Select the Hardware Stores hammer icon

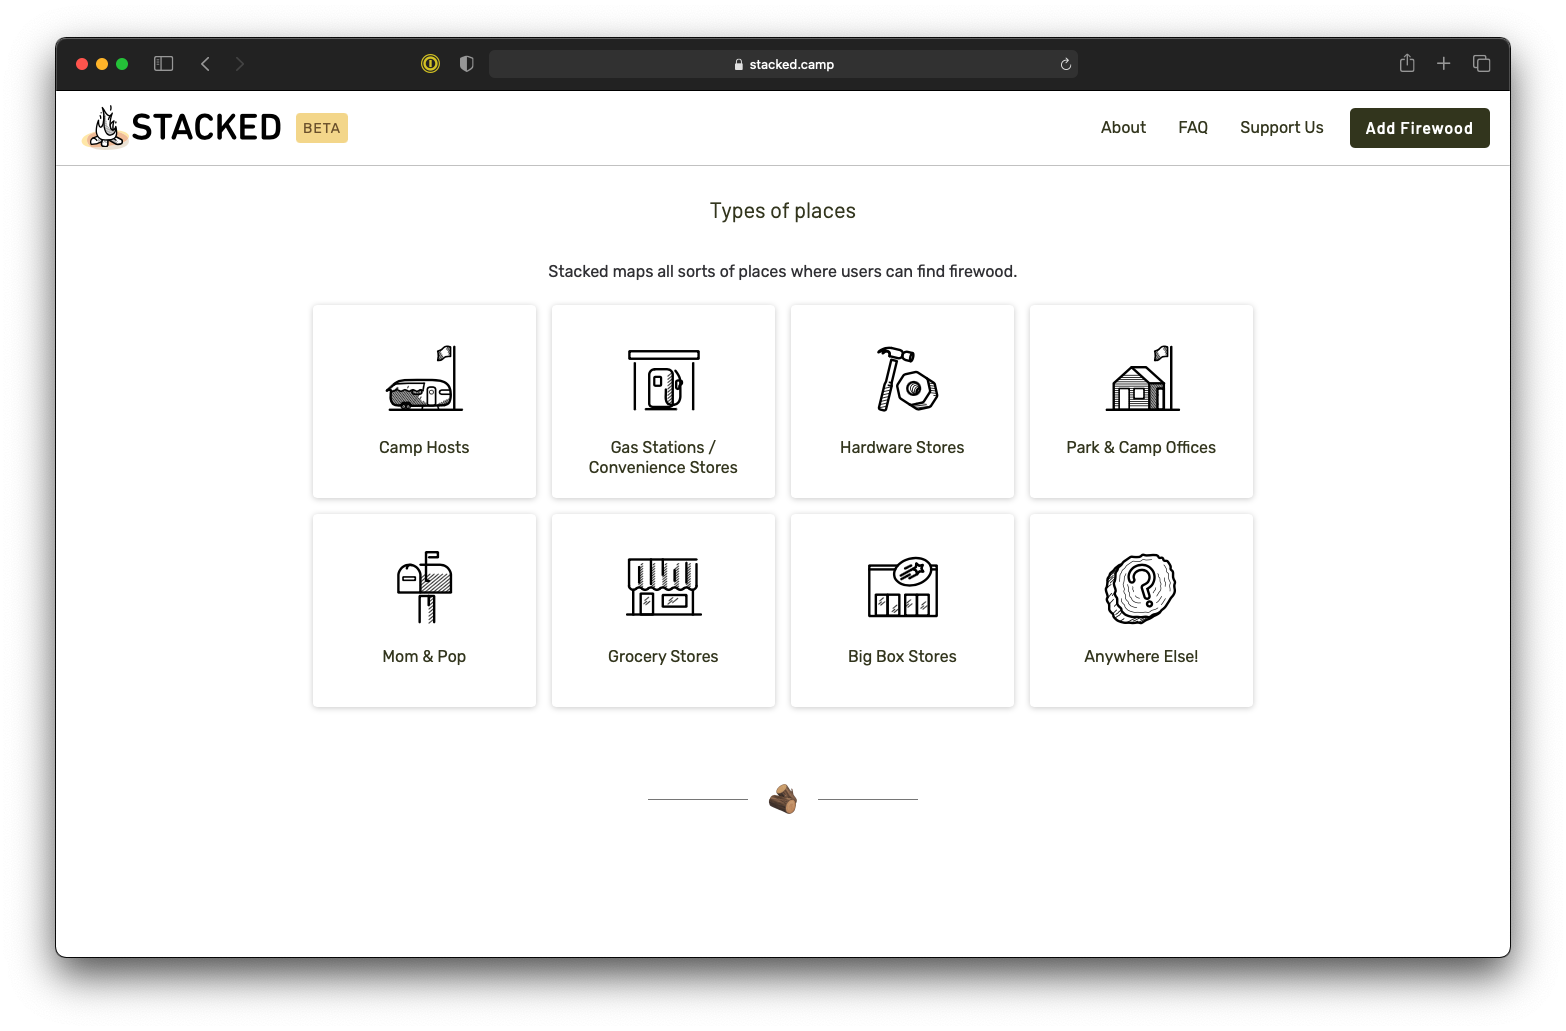[901, 380]
